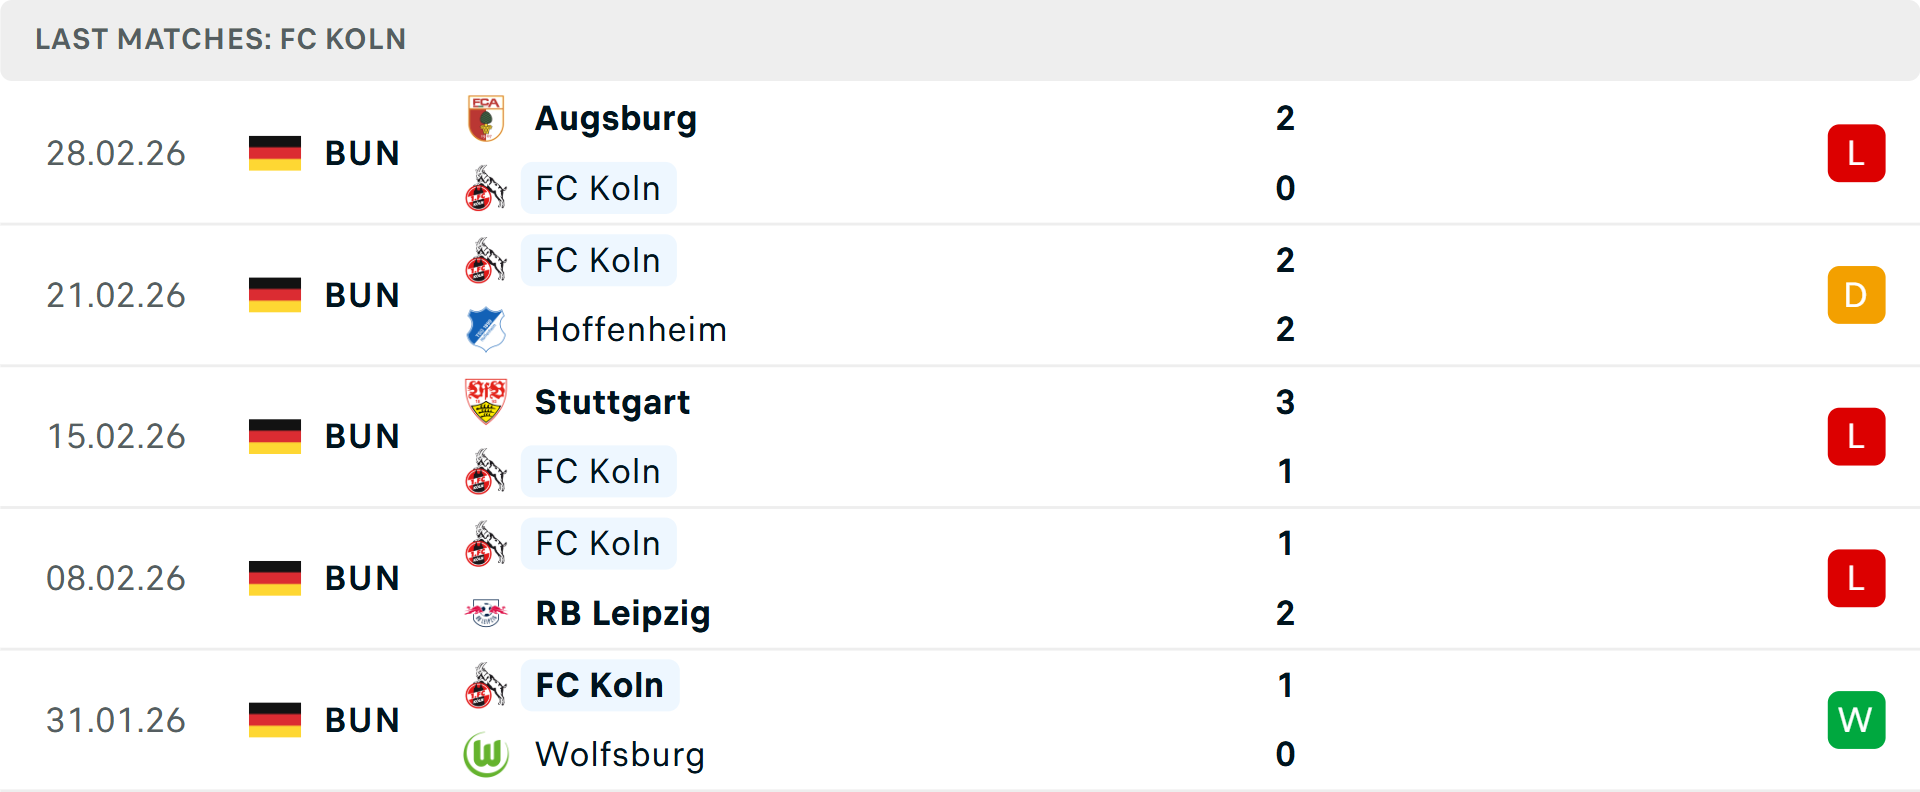Open the Augsburg team link
This screenshot has height=792, width=1920.
(x=616, y=119)
